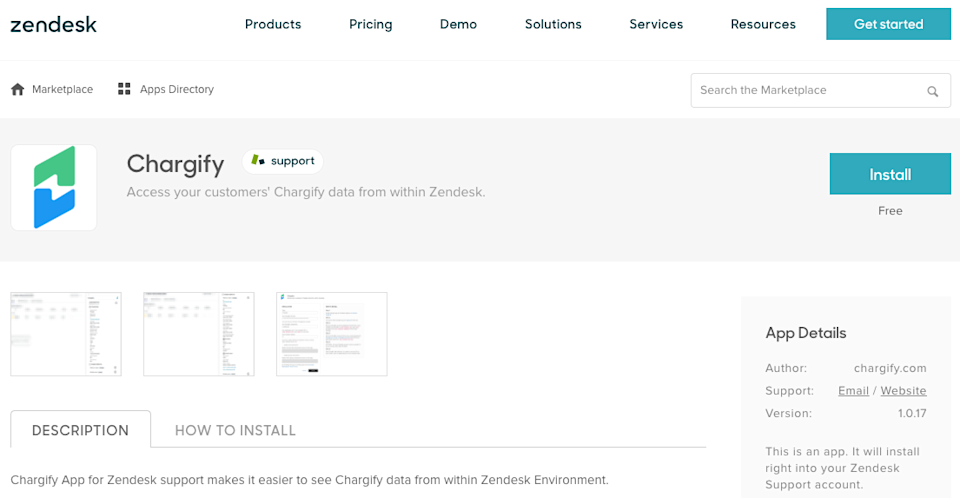Open the Products menu
The height and width of the screenshot is (498, 960).
[273, 24]
